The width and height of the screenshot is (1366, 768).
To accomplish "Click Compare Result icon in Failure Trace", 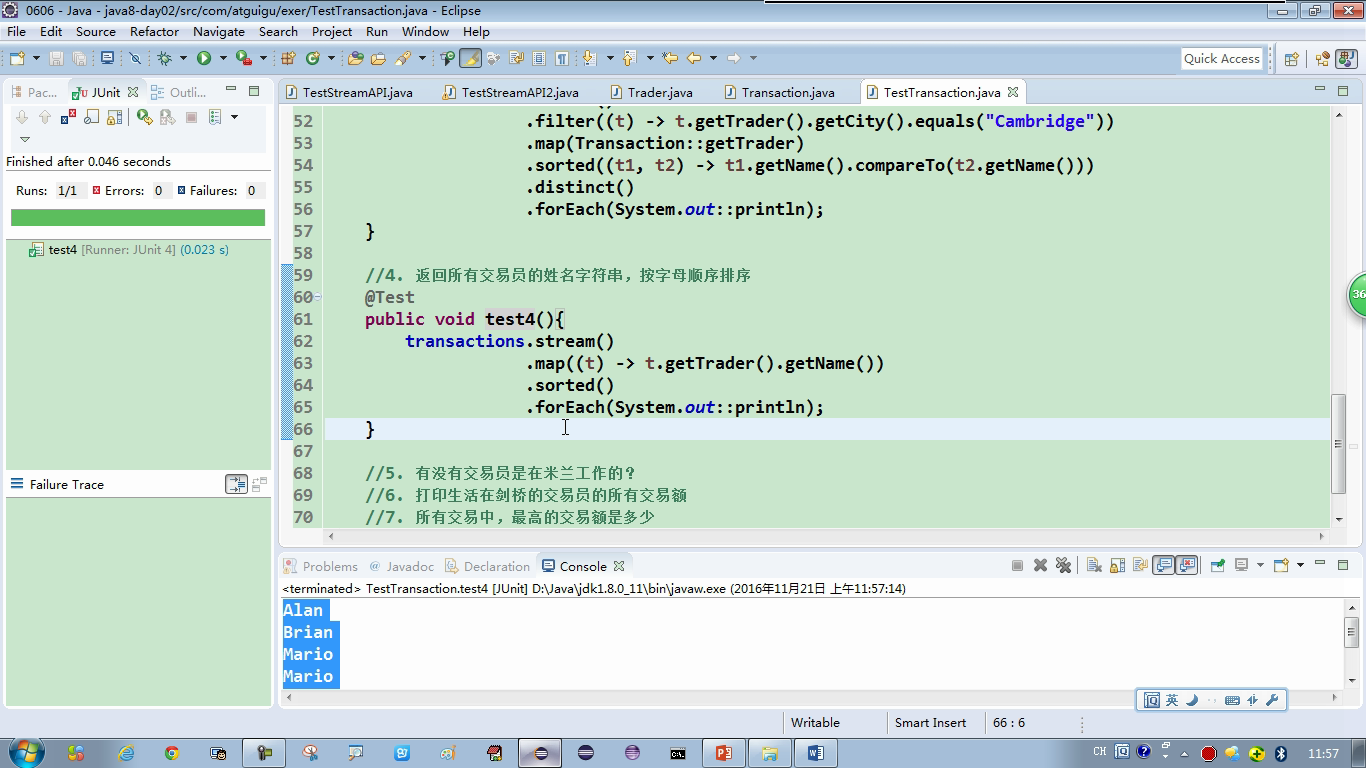I will 260,484.
